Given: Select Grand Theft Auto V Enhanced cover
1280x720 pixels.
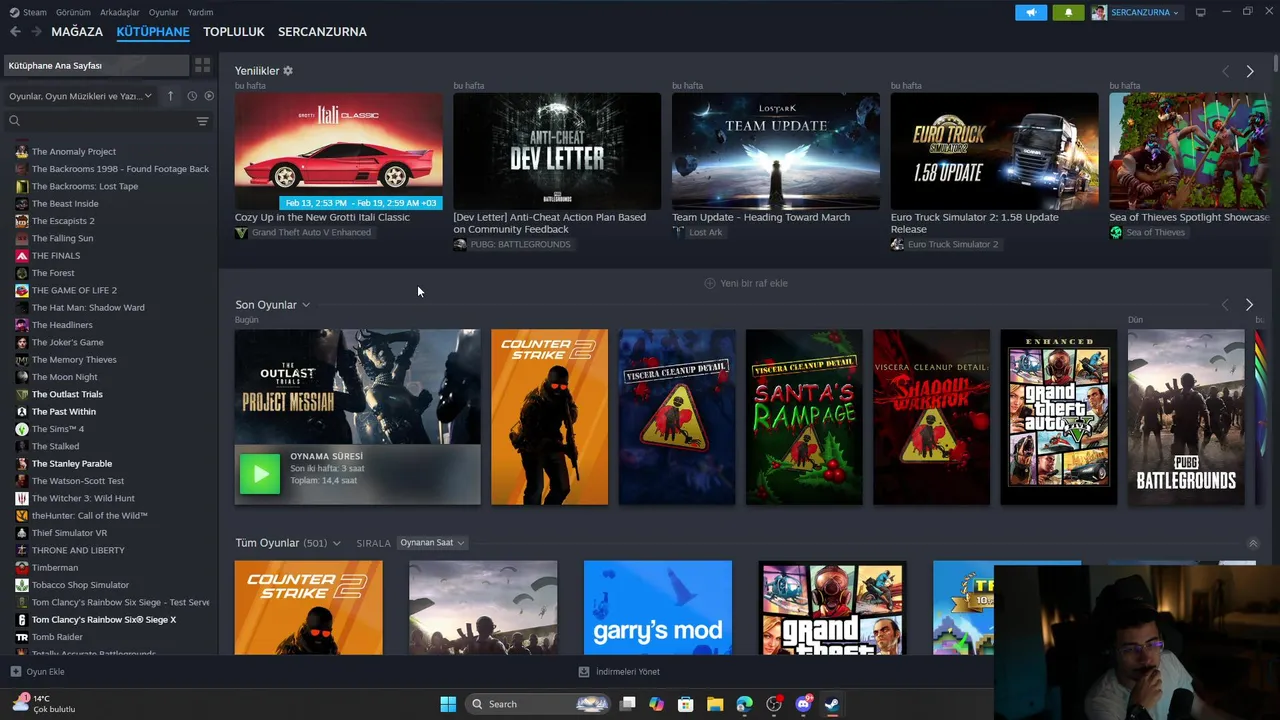Looking at the screenshot, I should [1059, 417].
